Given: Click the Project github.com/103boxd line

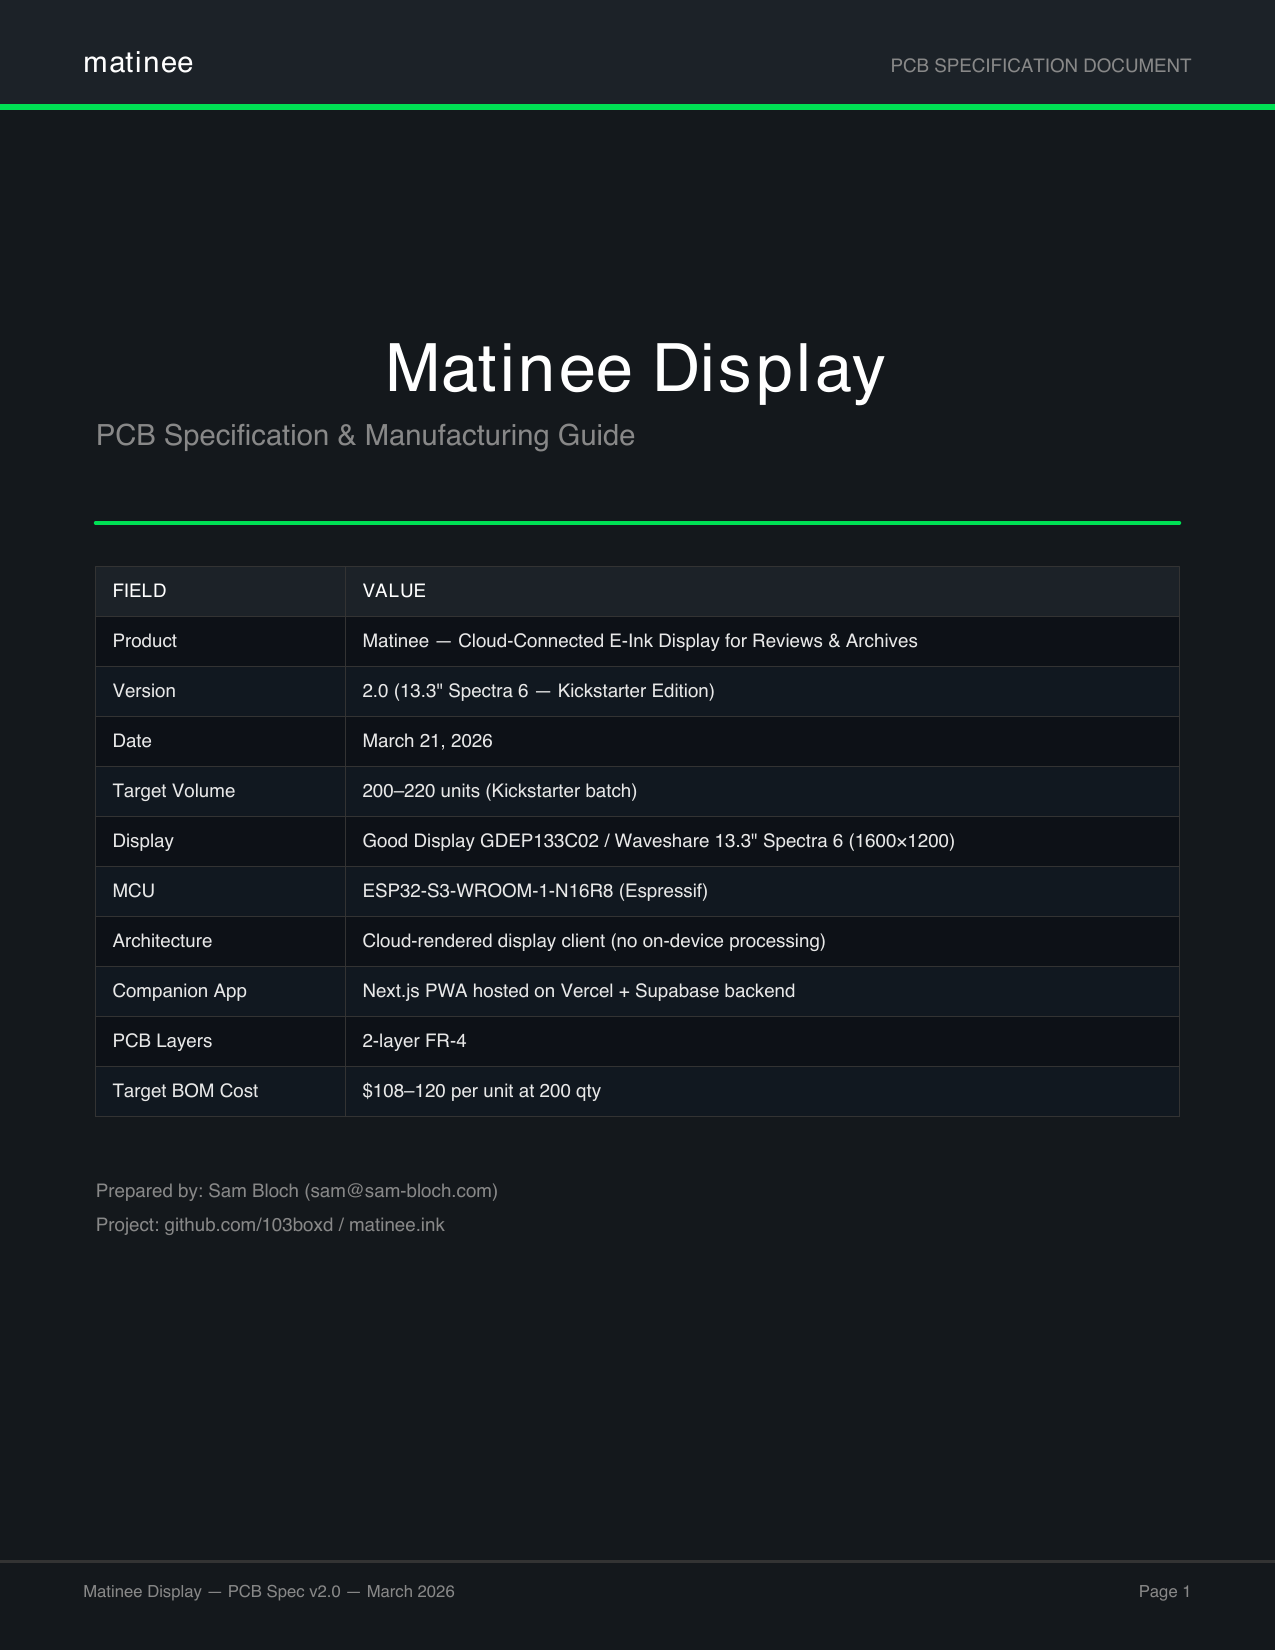Looking at the screenshot, I should 270,1225.
